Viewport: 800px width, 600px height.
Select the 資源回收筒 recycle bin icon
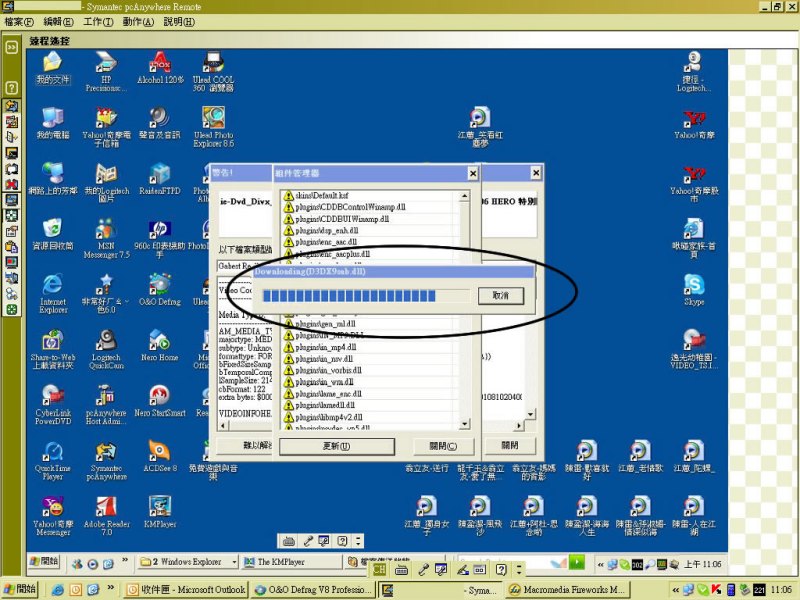pos(53,234)
